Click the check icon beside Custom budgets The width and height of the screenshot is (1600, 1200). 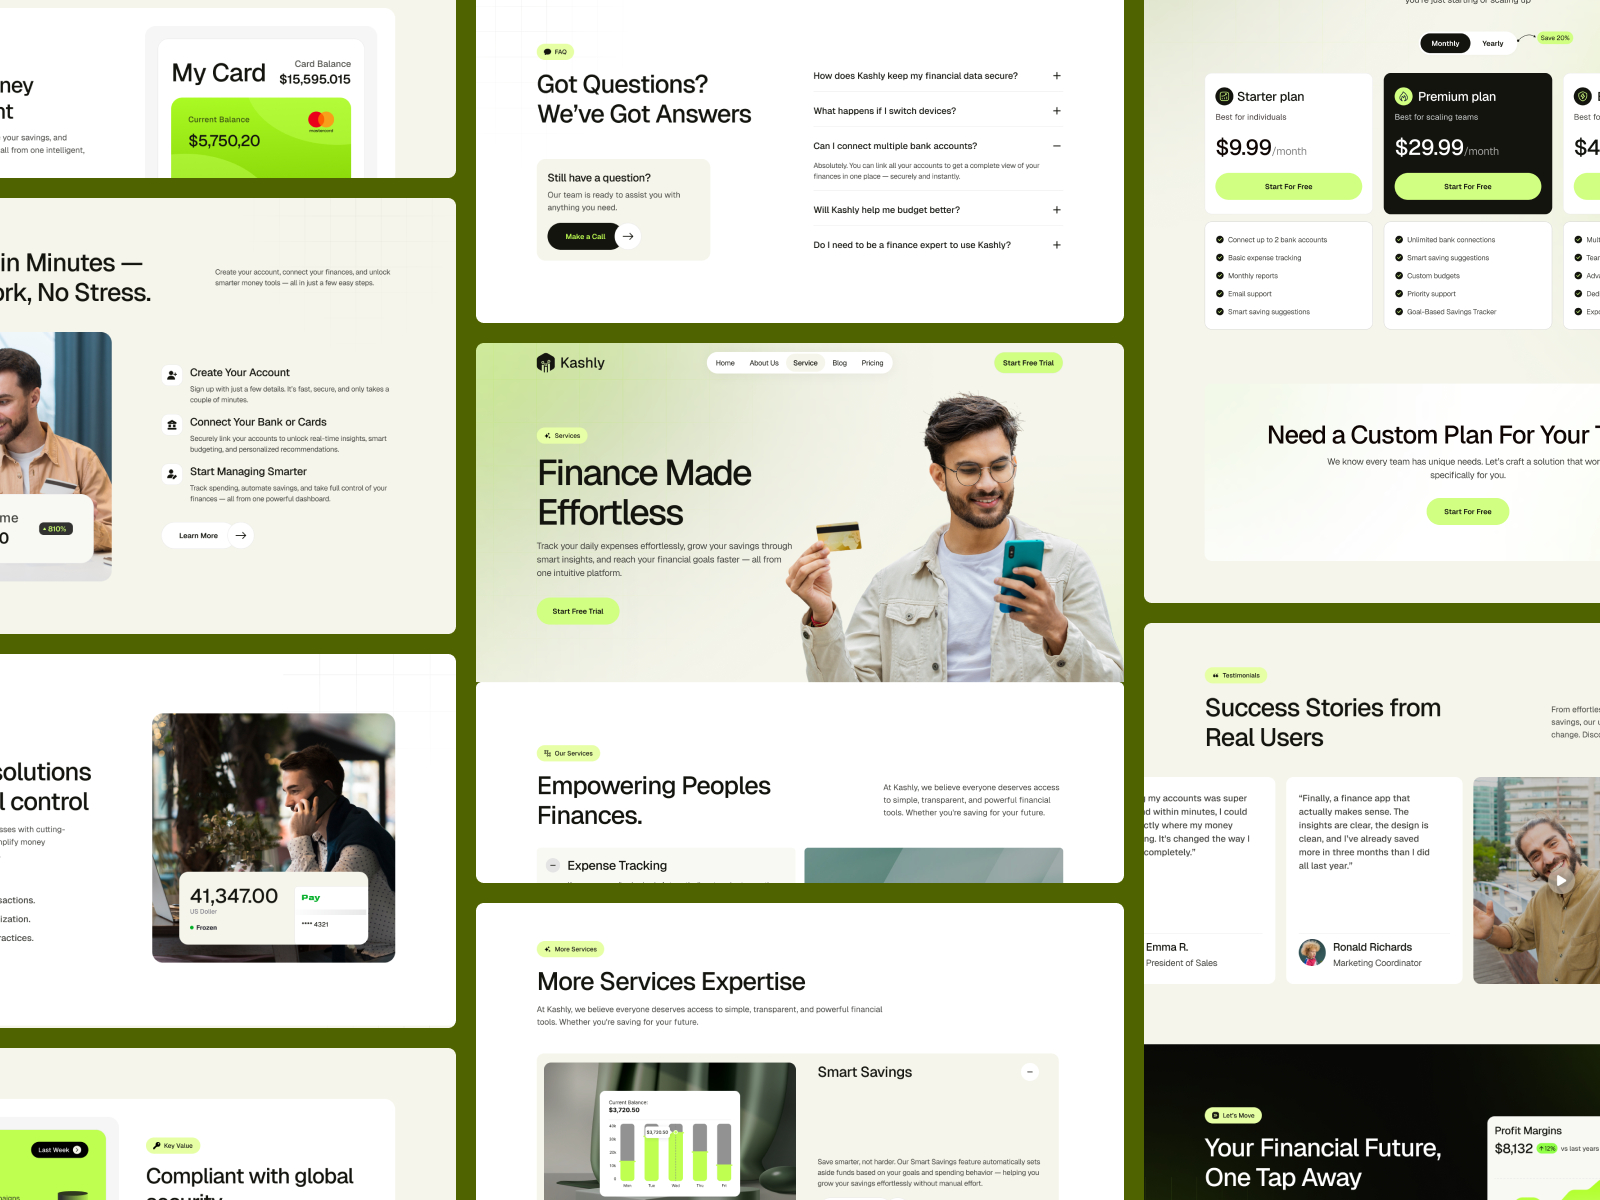click(1399, 276)
